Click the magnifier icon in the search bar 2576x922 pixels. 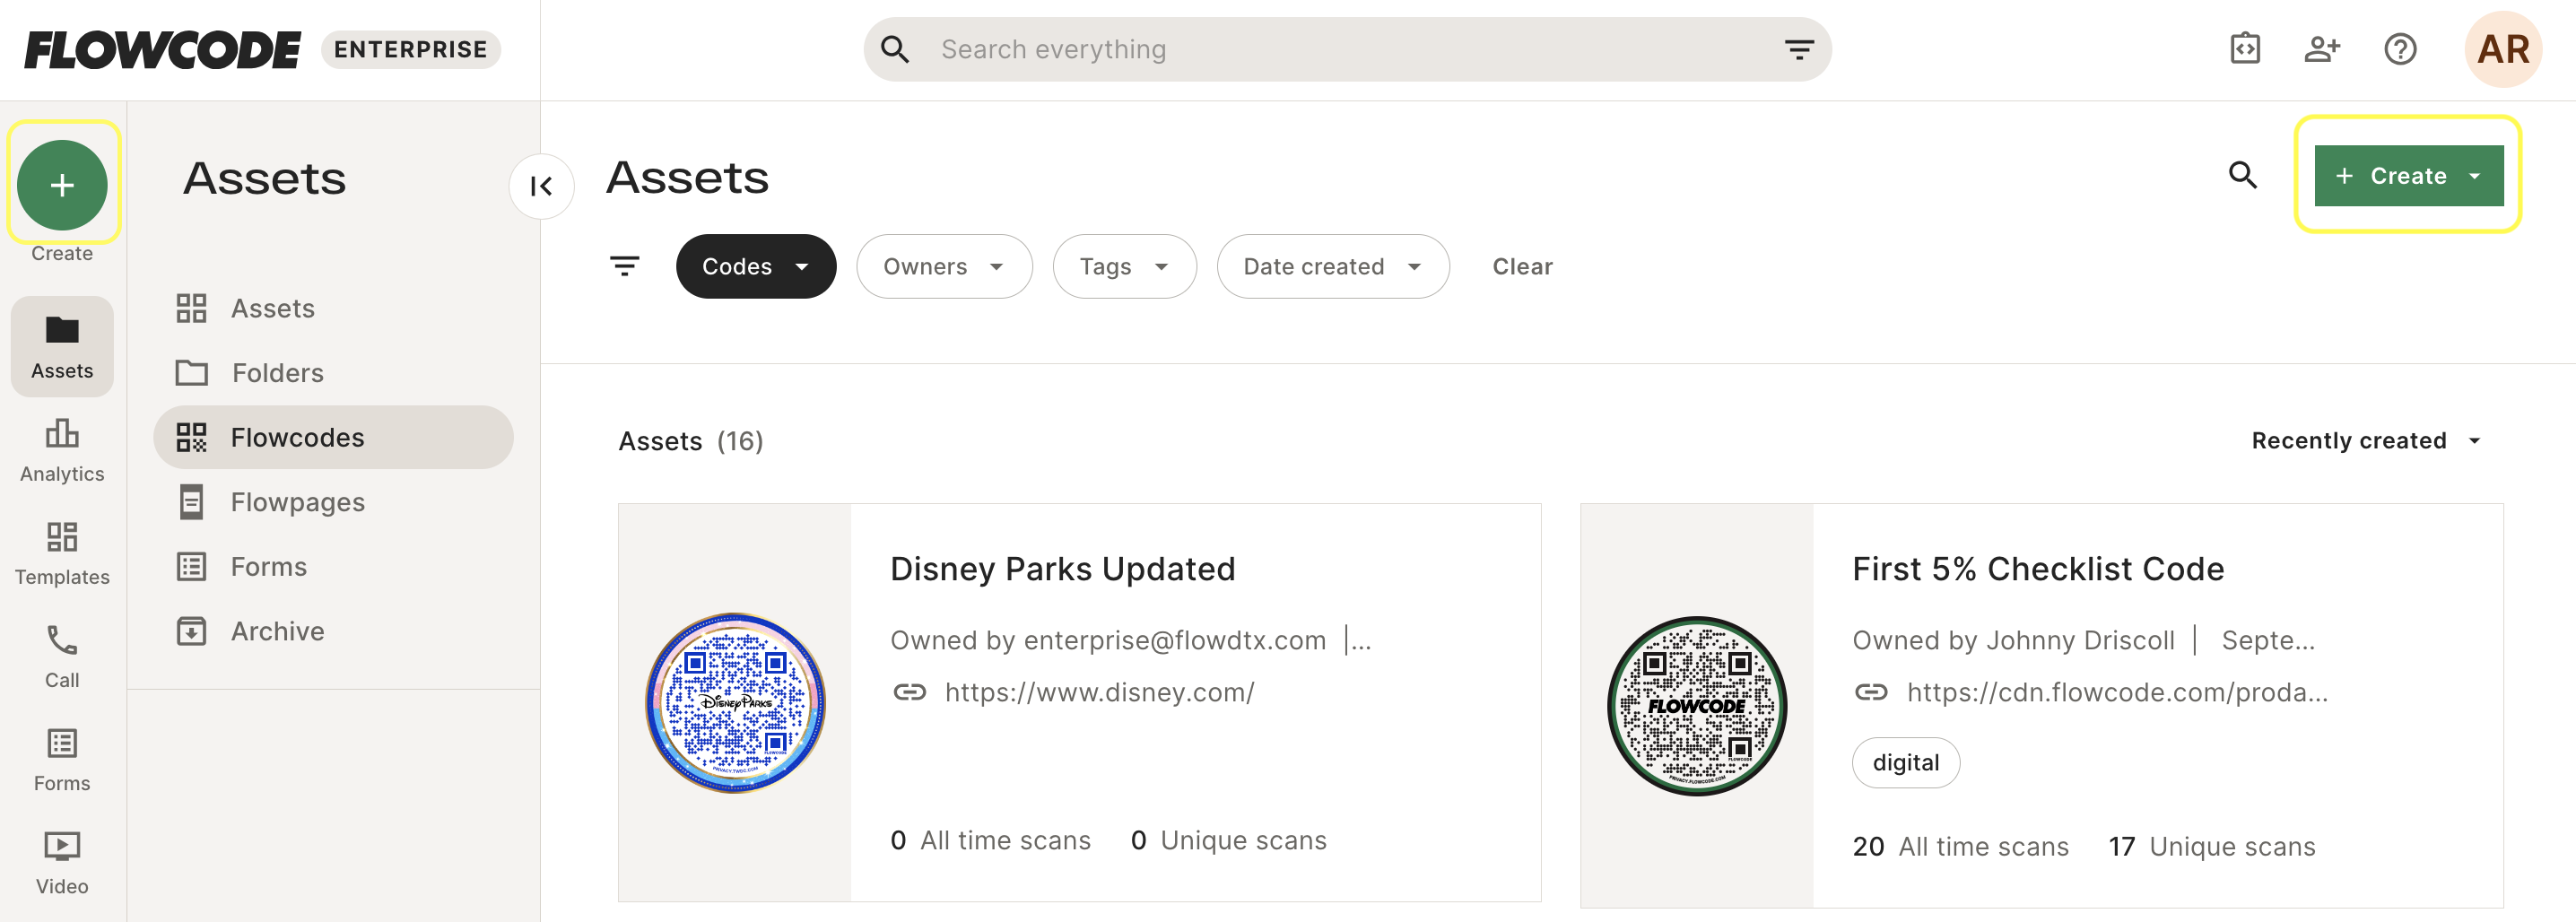[x=895, y=49]
